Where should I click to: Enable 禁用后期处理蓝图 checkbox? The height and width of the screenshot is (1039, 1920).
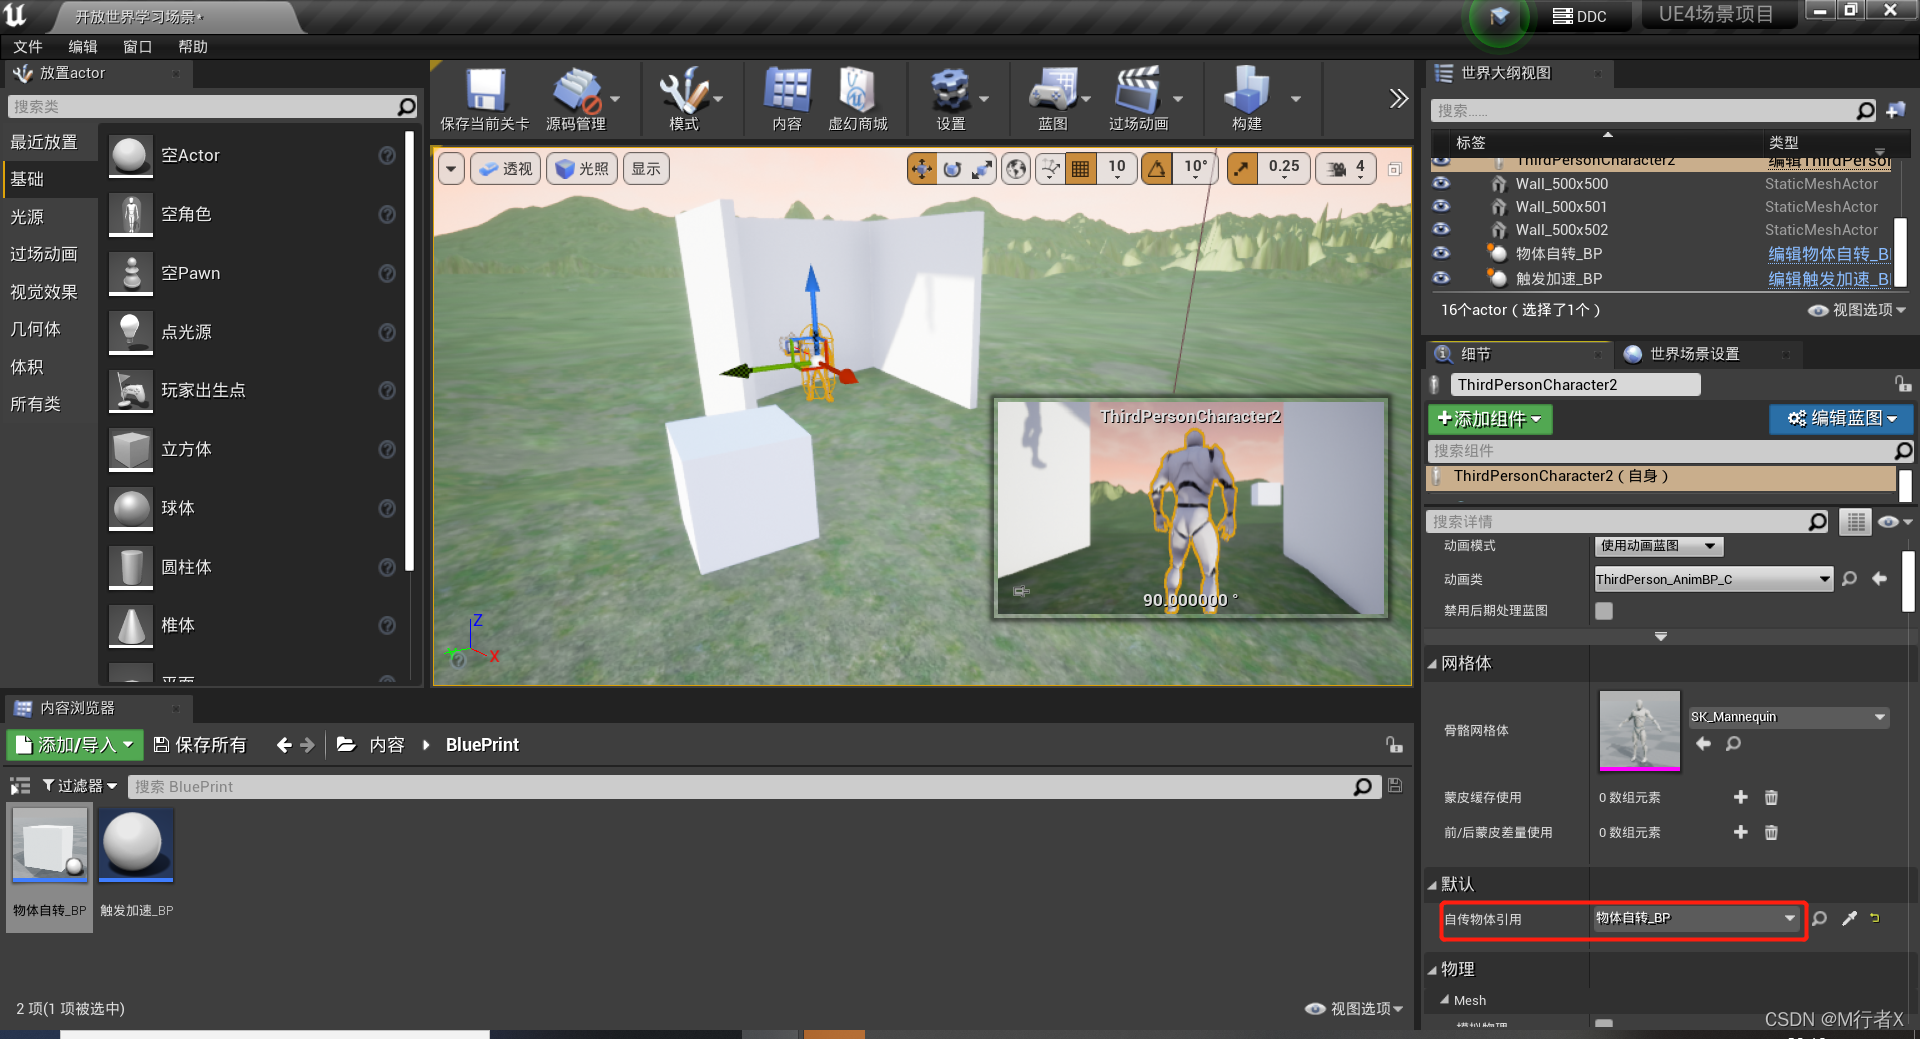click(1604, 611)
